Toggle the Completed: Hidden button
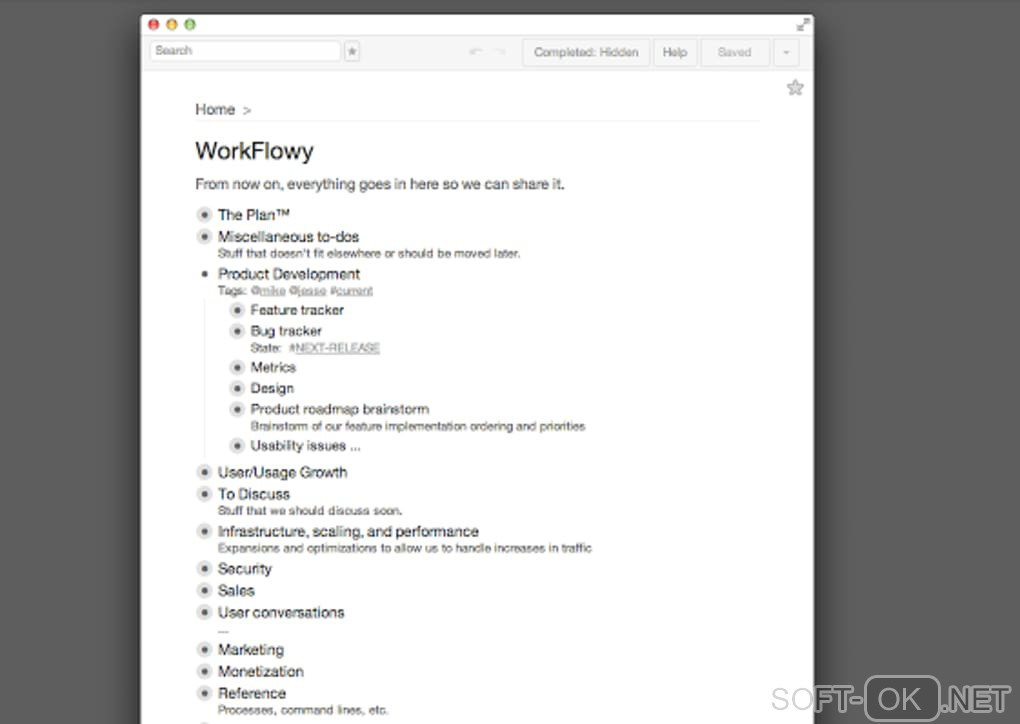Screen dimensions: 1020x724 click(x=586, y=52)
